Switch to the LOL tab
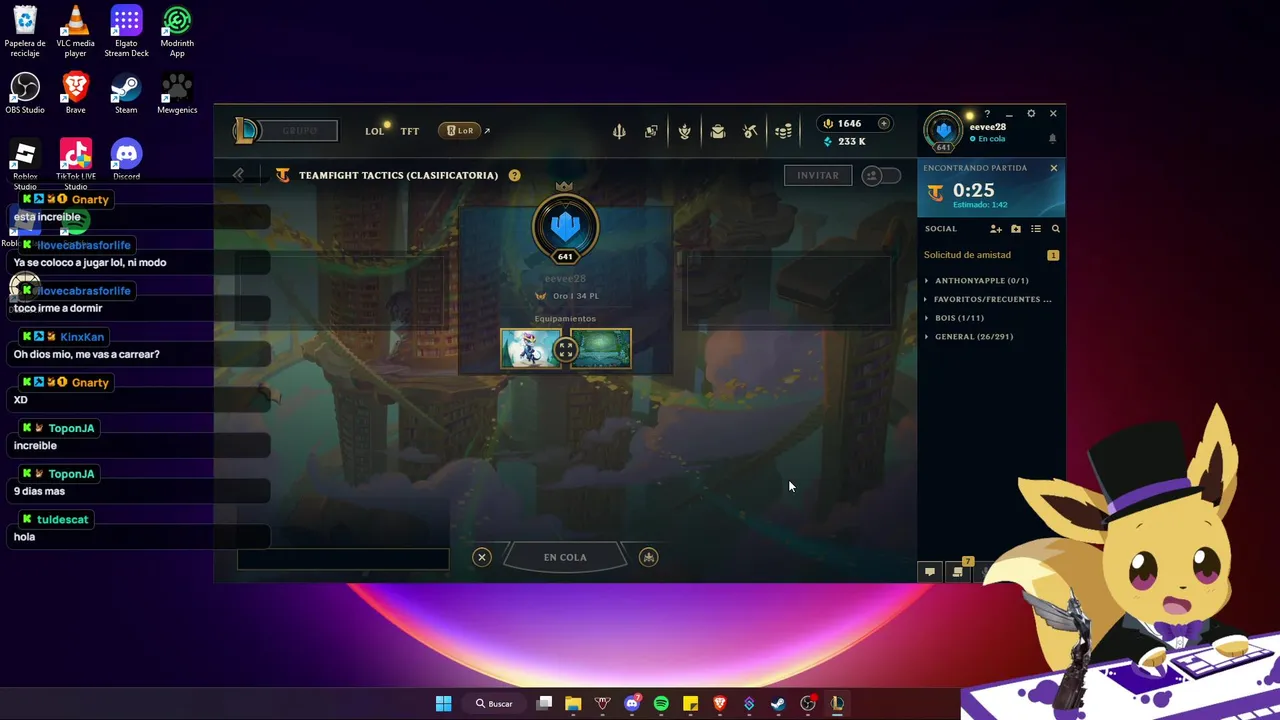The height and width of the screenshot is (720, 1280). point(375,131)
